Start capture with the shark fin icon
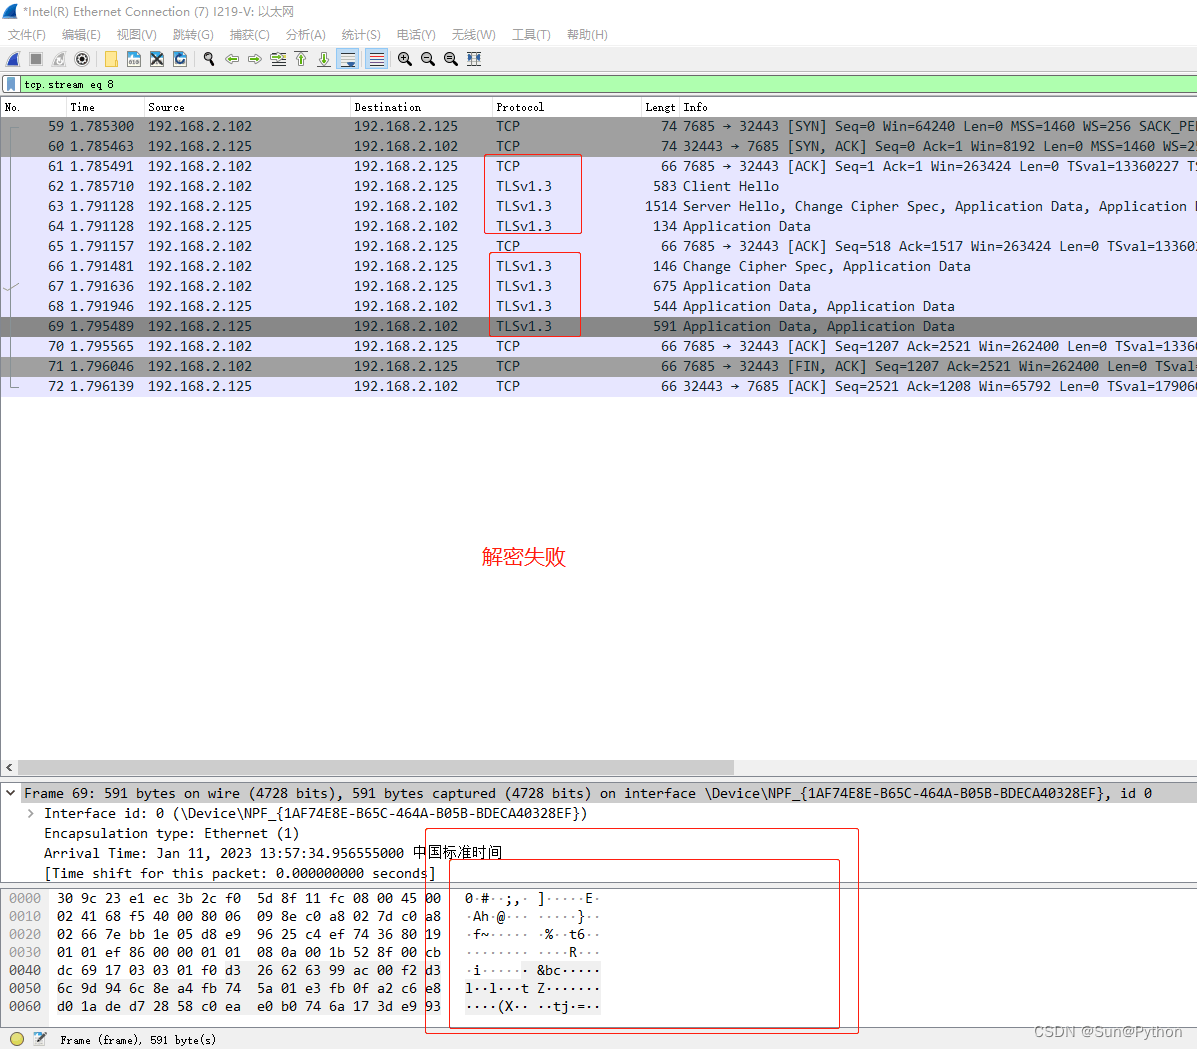 [13, 59]
